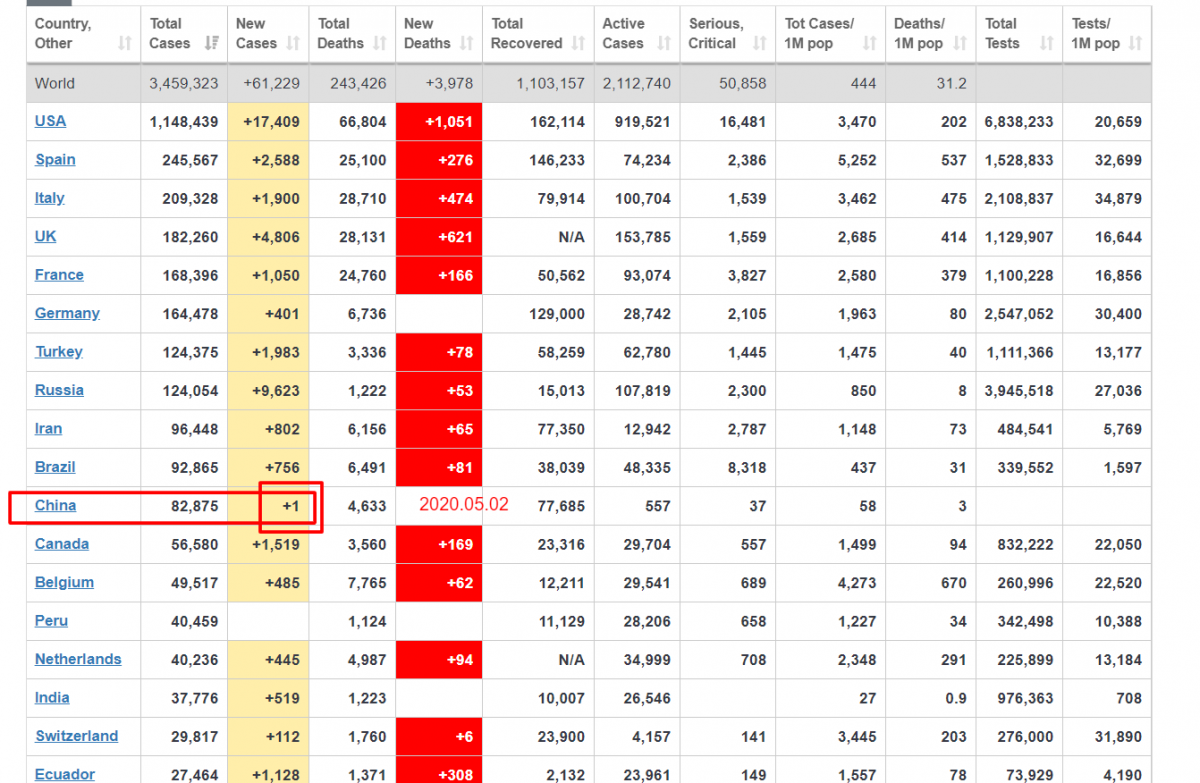This screenshot has height=783, width=1200.
Task: Click the China link in table
Action: click(55, 505)
